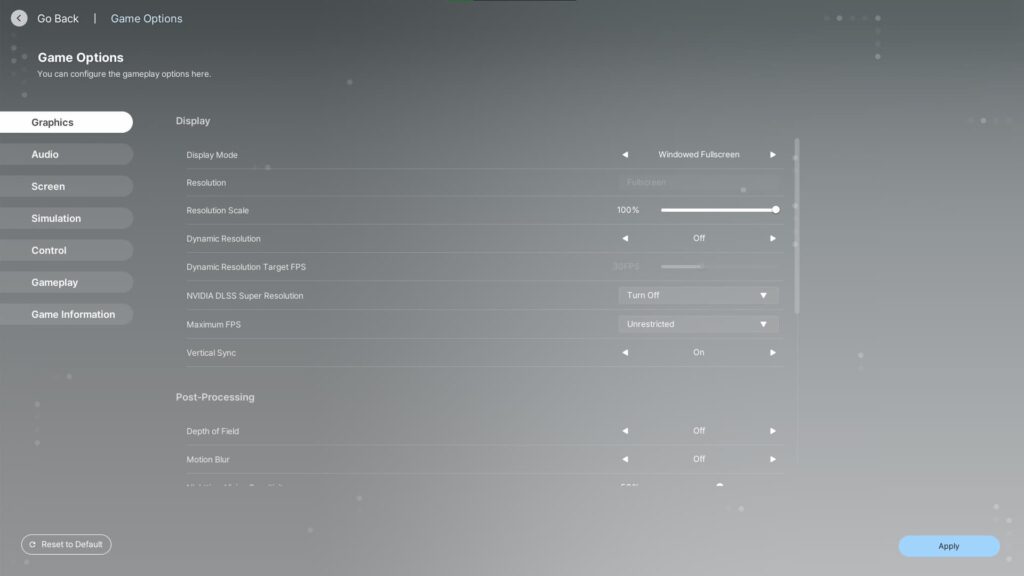Image resolution: width=1024 pixels, height=576 pixels.
Task: Turn off Vertical Sync using its left arrow
Action: (626, 352)
